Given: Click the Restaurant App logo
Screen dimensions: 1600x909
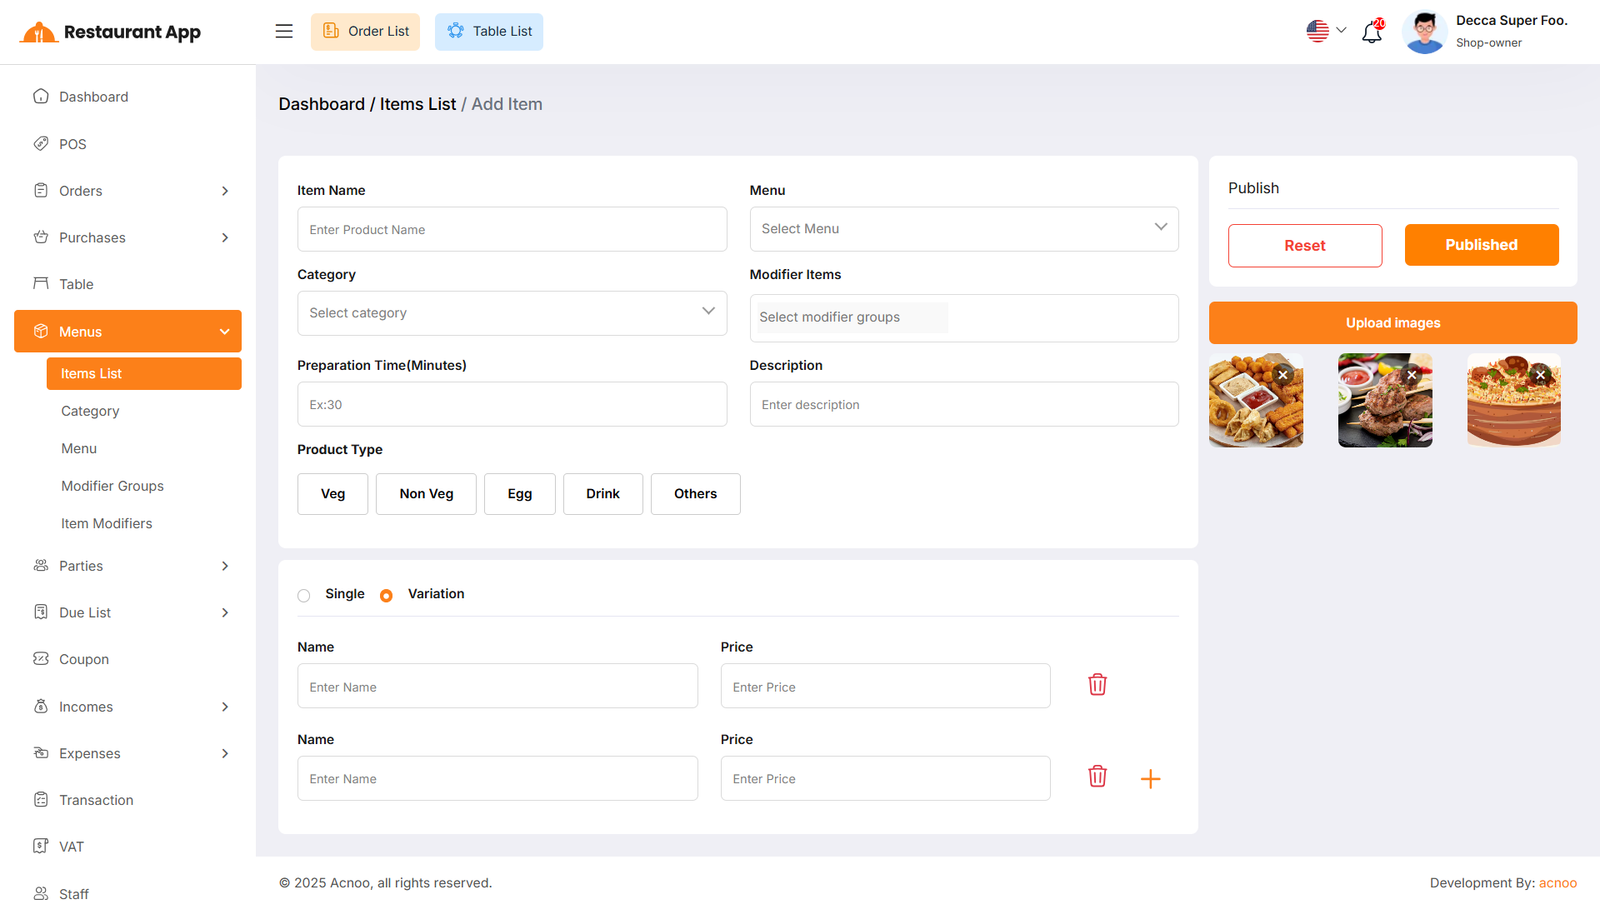Looking at the screenshot, I should pyautogui.click(x=110, y=32).
